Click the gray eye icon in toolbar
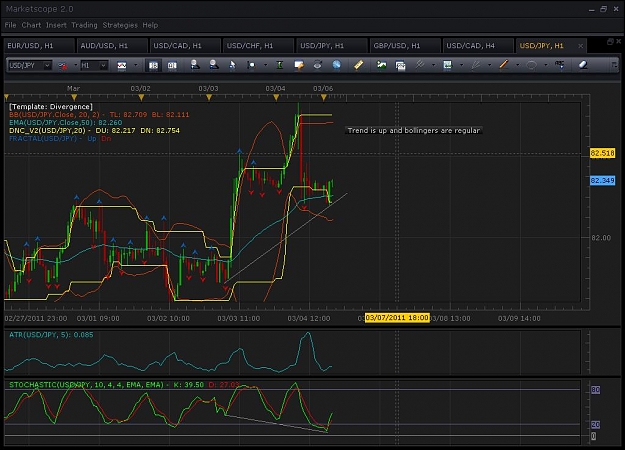This screenshot has height=450, width=625. (317, 65)
